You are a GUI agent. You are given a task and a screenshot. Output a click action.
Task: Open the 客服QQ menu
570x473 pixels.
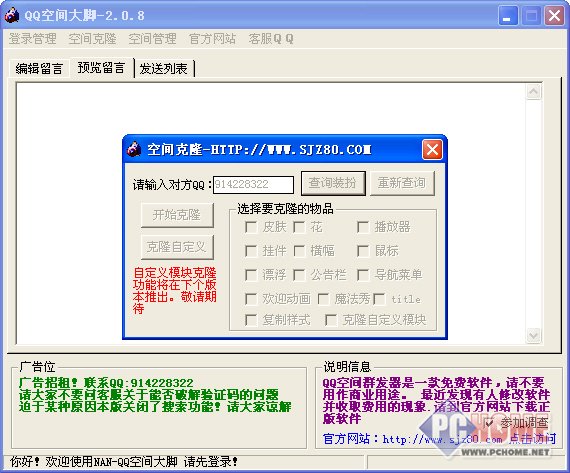[x=271, y=39]
